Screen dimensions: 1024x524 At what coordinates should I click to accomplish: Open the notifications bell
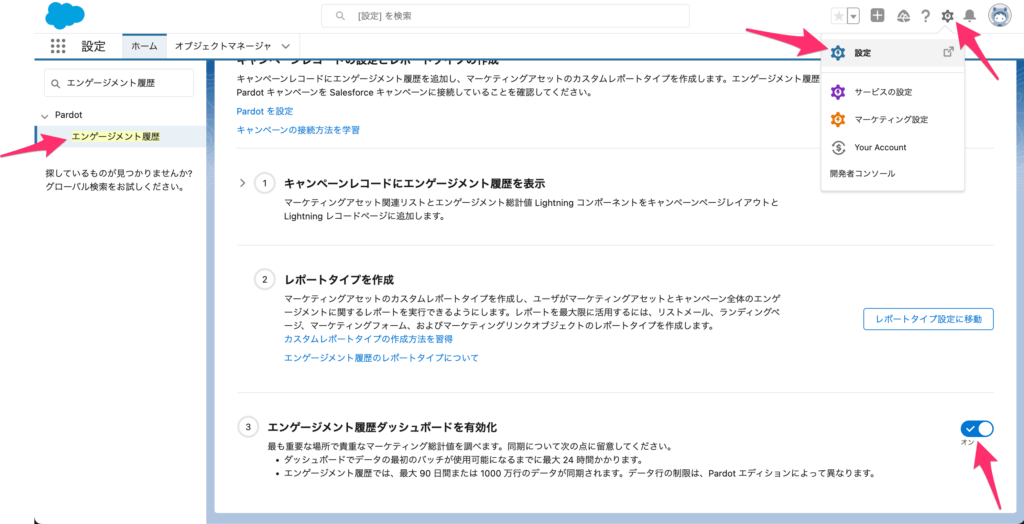[x=969, y=16]
